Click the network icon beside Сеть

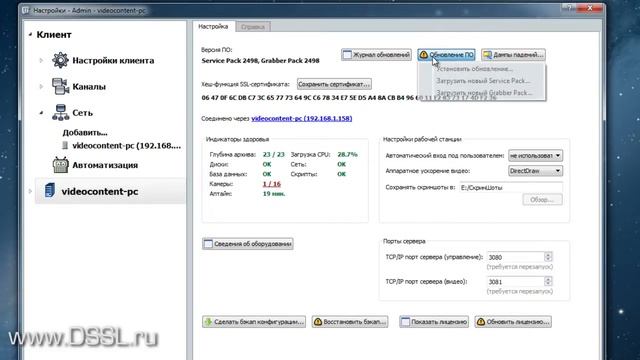pos(60,113)
